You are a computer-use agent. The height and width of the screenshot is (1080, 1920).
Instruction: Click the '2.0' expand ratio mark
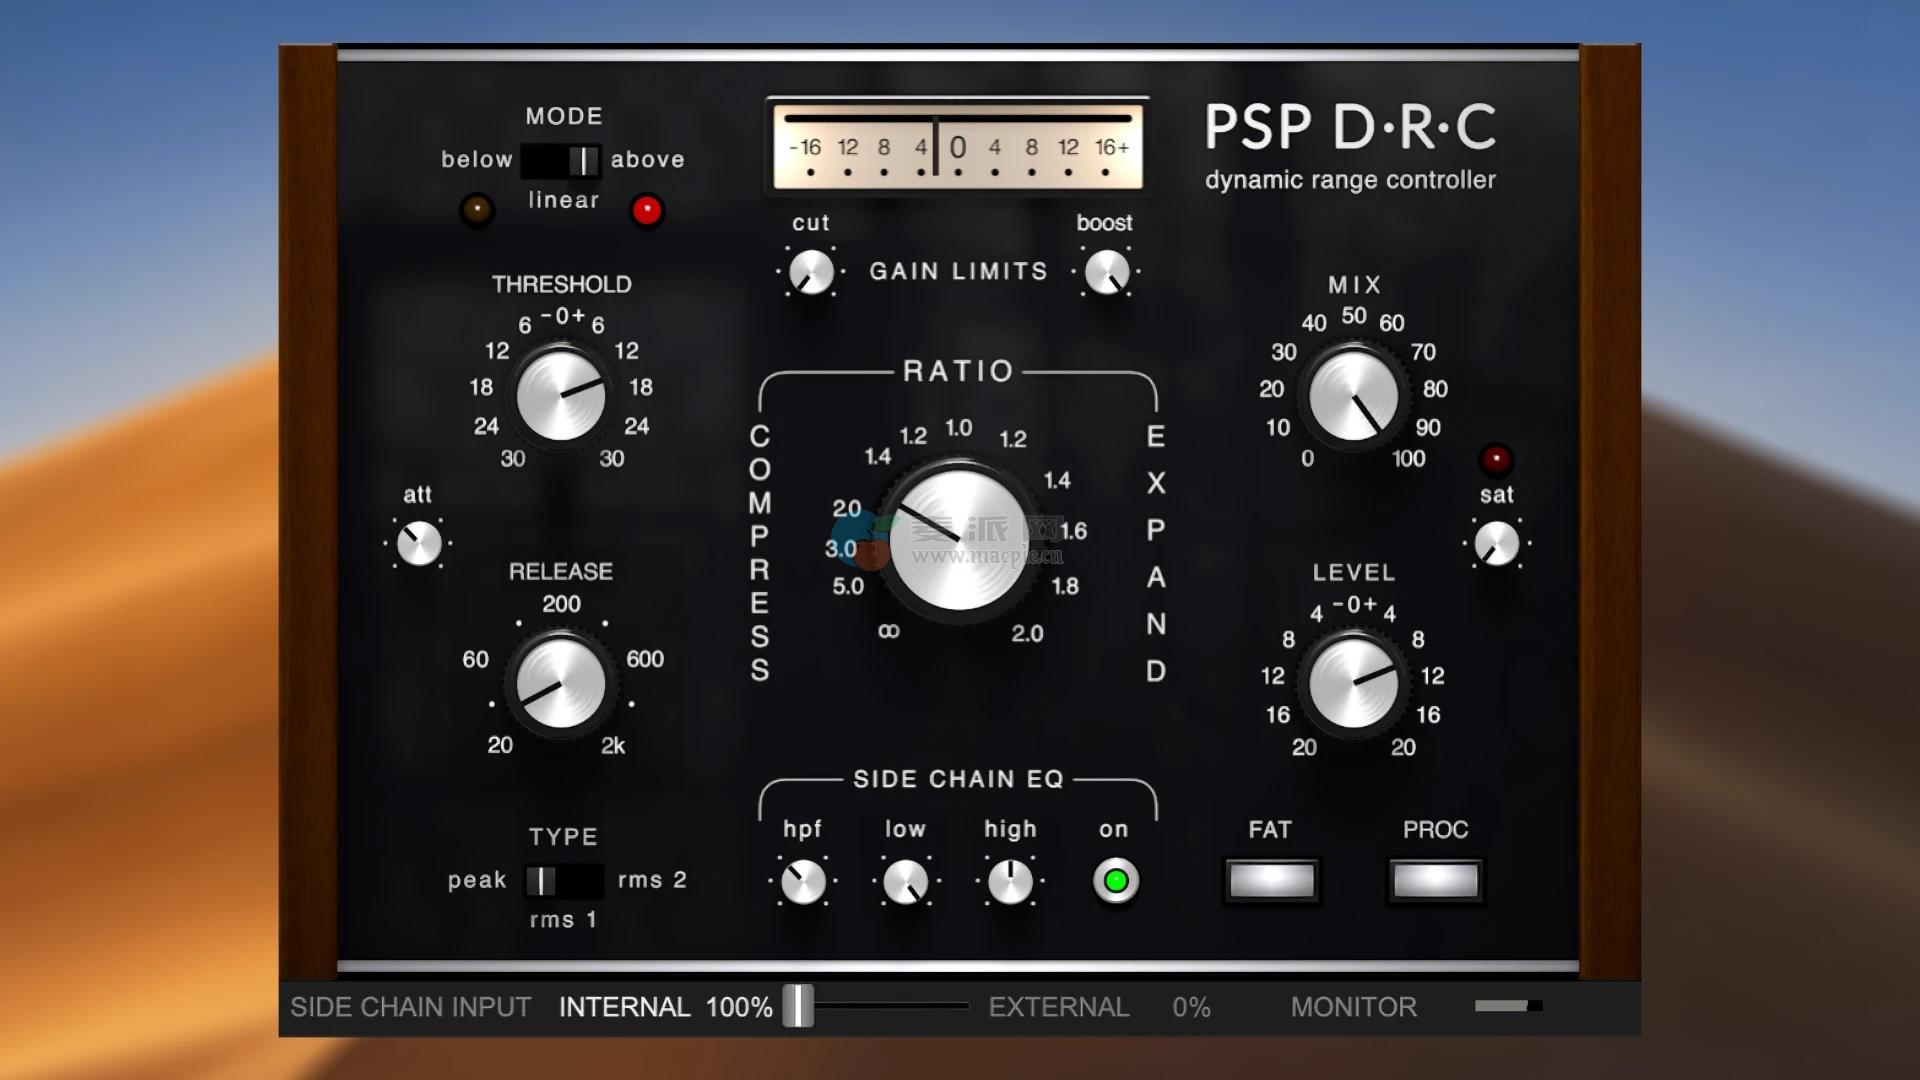1027,634
